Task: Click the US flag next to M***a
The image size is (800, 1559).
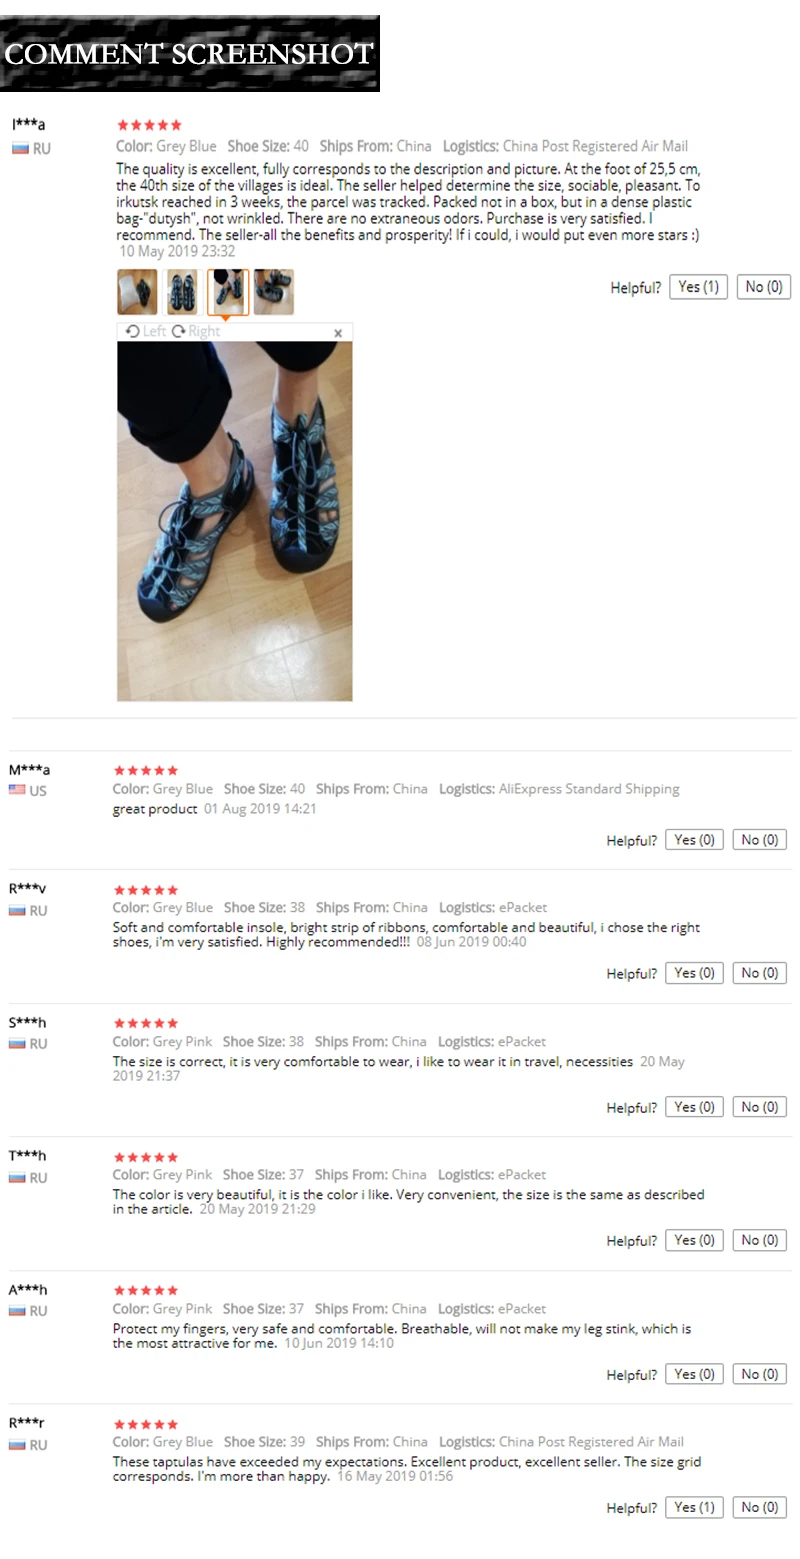Action: point(17,790)
